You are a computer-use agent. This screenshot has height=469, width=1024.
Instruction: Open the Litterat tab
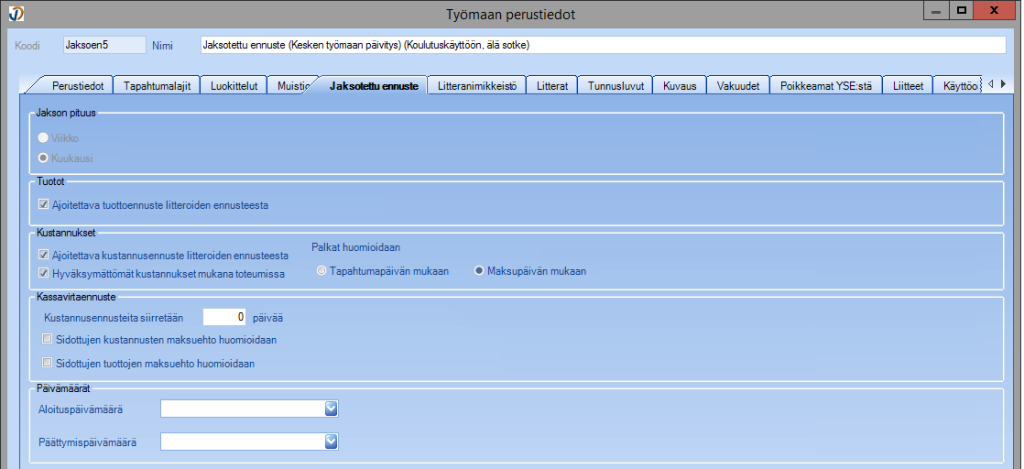click(552, 86)
